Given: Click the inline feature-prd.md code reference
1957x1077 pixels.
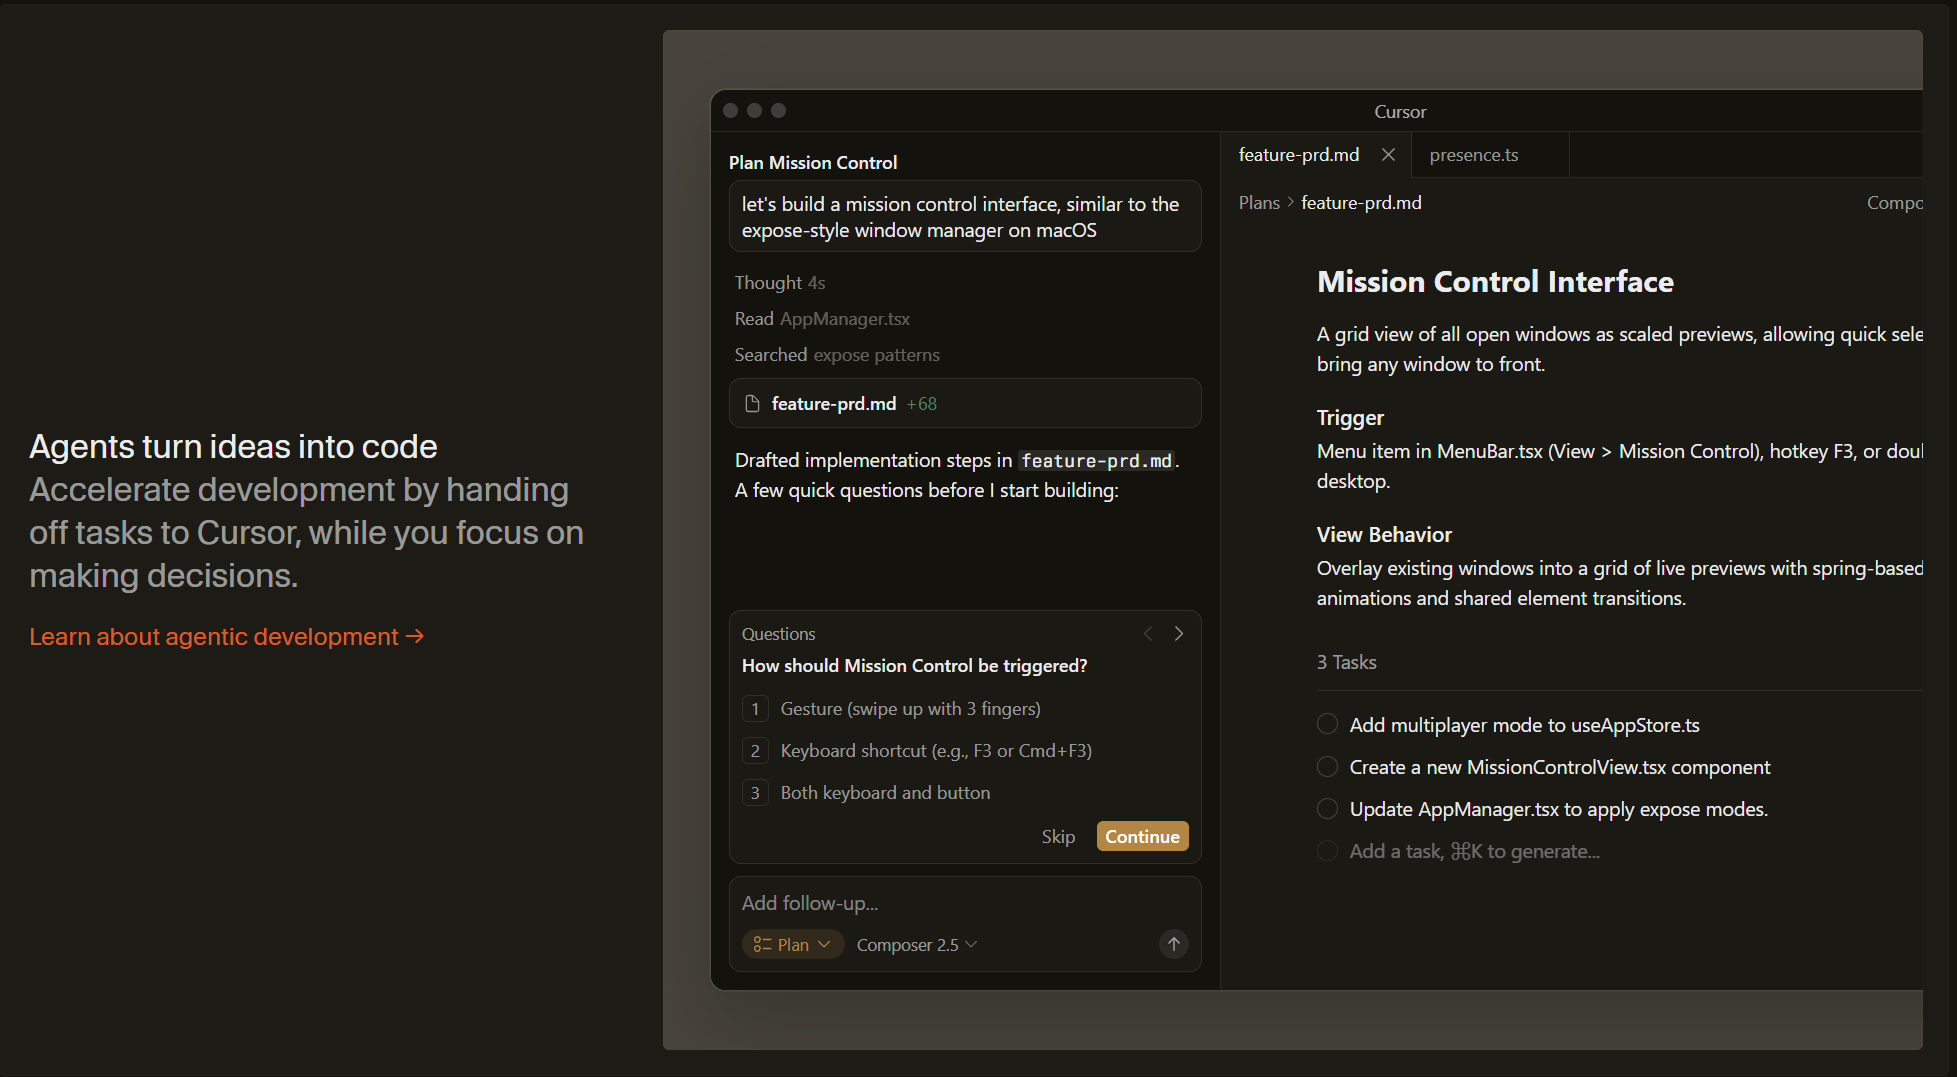Looking at the screenshot, I should 1096,461.
